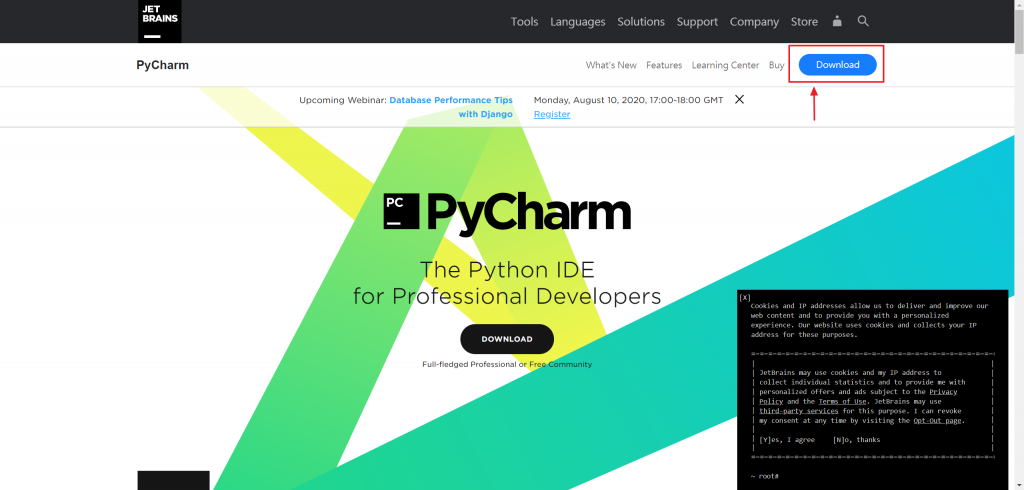Viewport: 1024px width, 490px height.
Task: Open the third-party services link
Action: pos(799,411)
